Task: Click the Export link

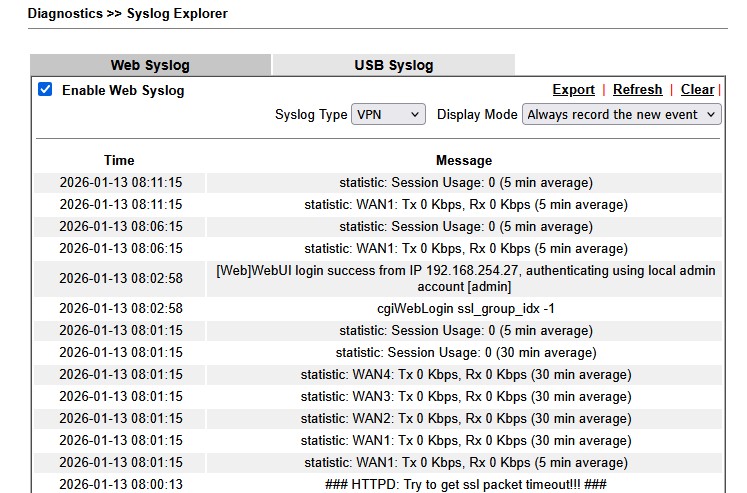Action: [x=573, y=90]
